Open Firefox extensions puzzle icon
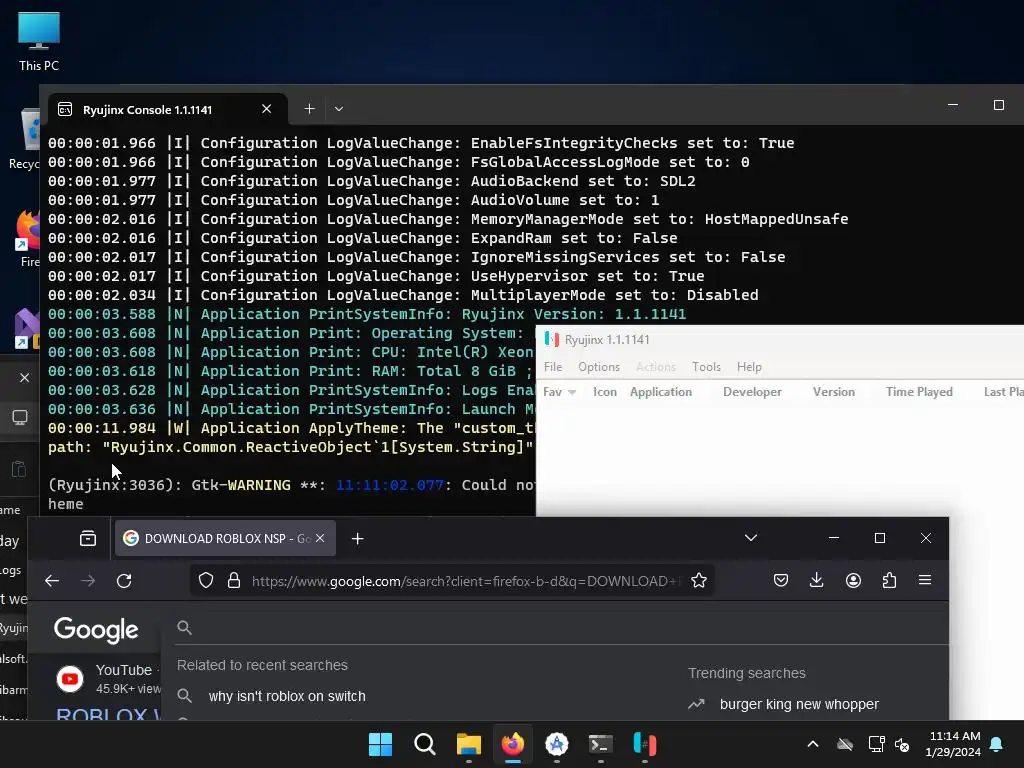 pyautogui.click(x=889, y=581)
